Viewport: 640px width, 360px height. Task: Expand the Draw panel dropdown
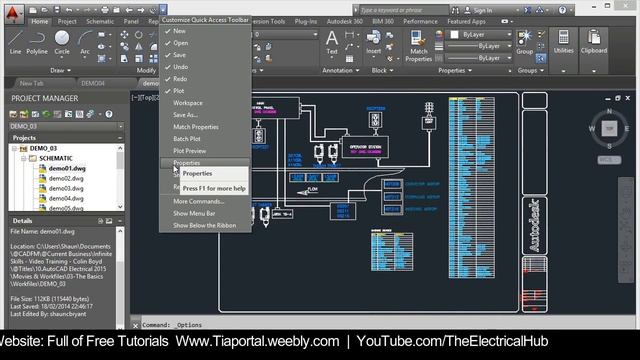click(x=60, y=70)
